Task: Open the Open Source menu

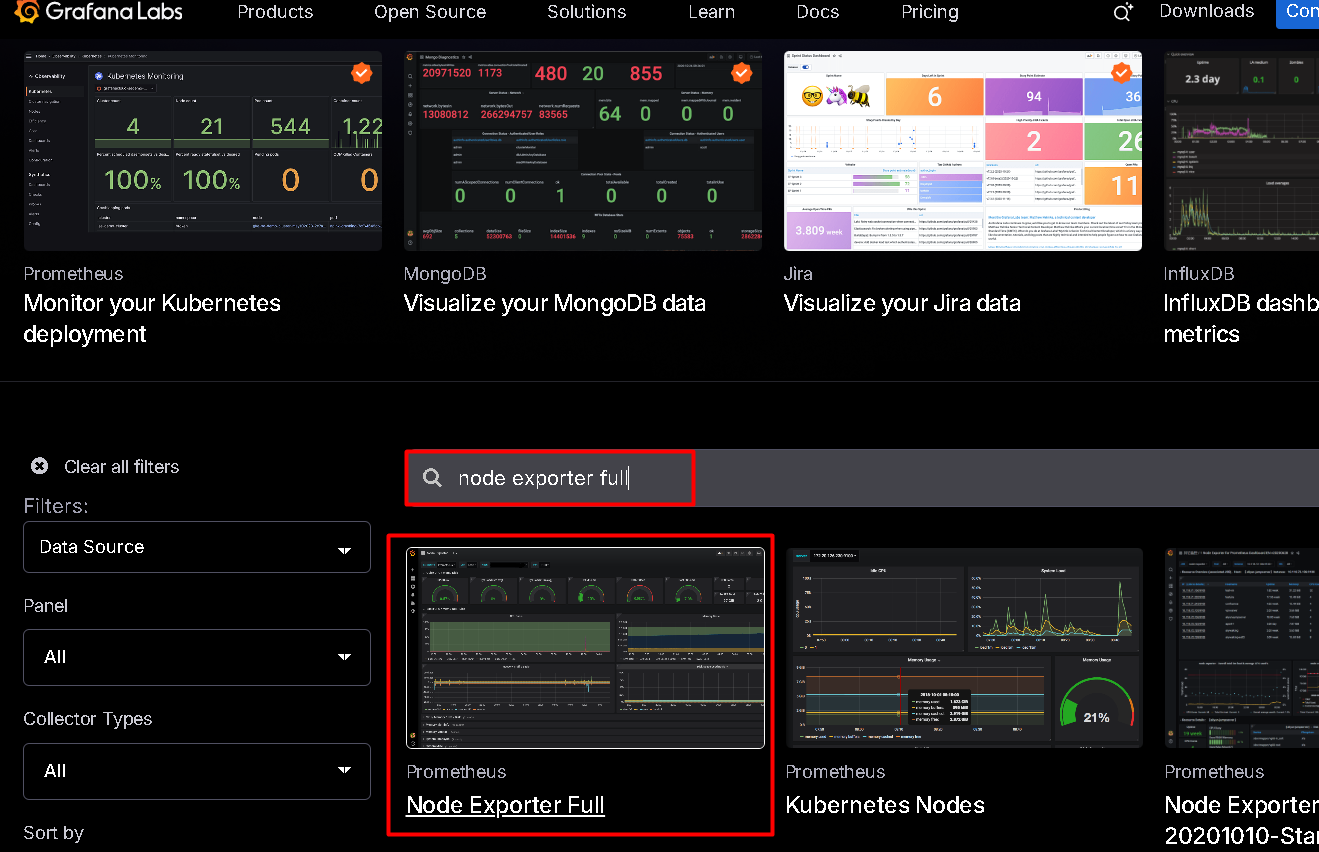Action: point(430,12)
